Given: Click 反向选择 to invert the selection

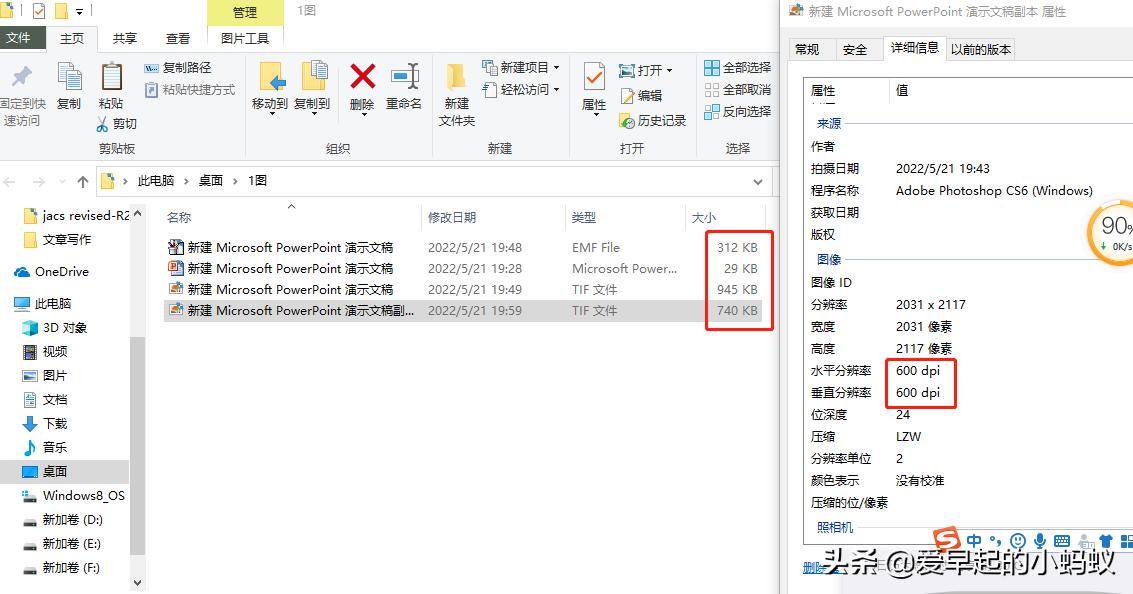Looking at the screenshot, I should 743,114.
